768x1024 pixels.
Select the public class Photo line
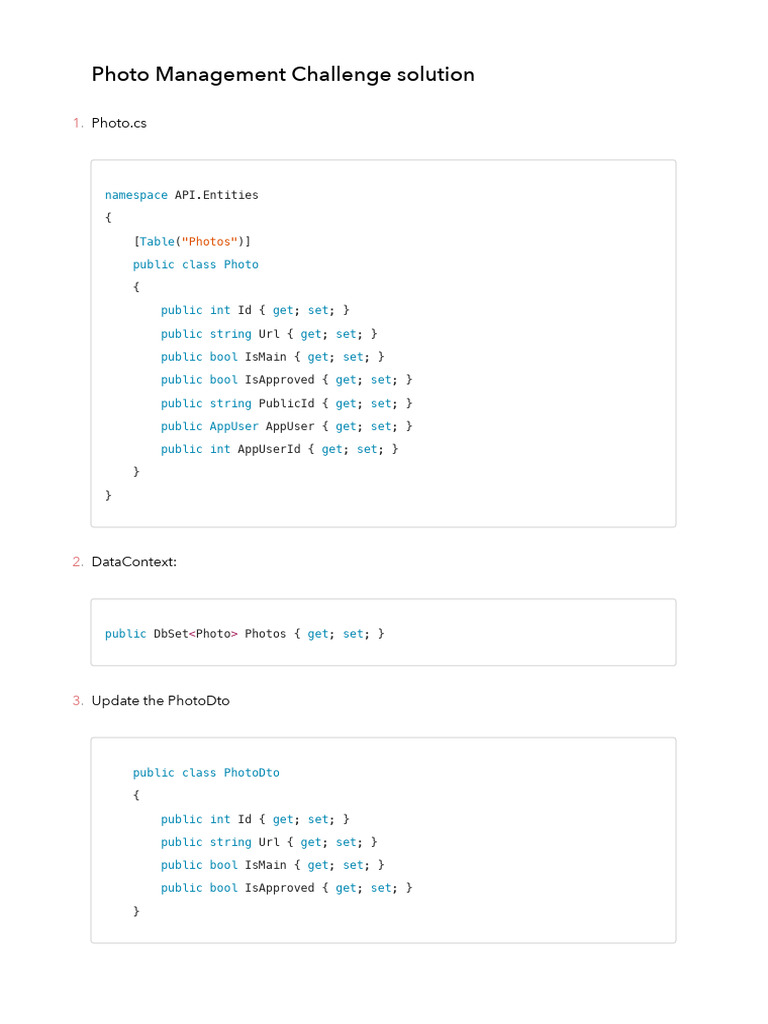195,265
